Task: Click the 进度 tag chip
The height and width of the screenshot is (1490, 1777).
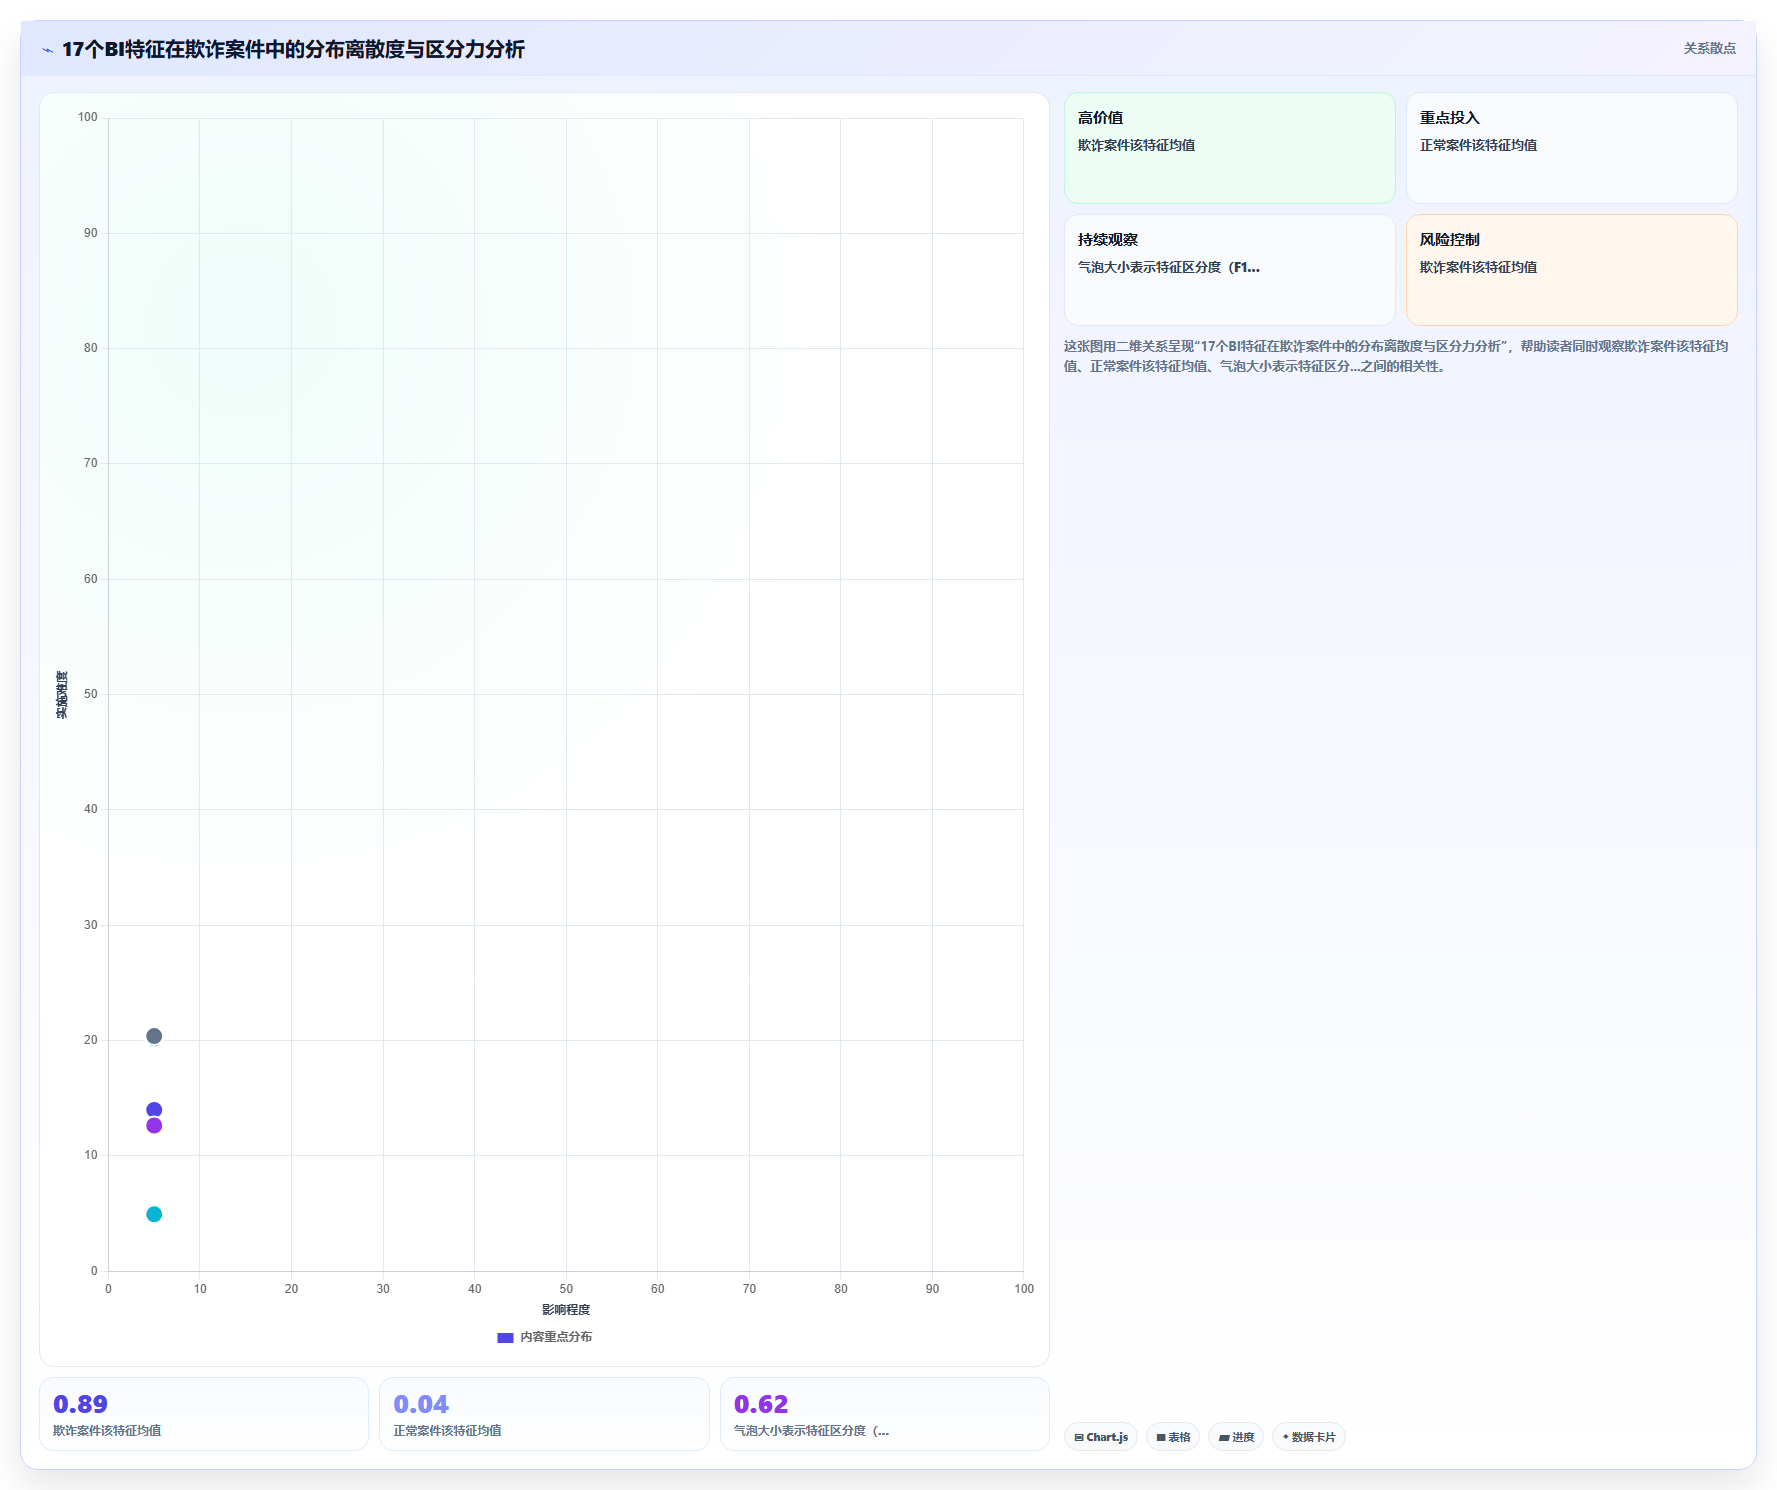Action: (x=1236, y=1437)
